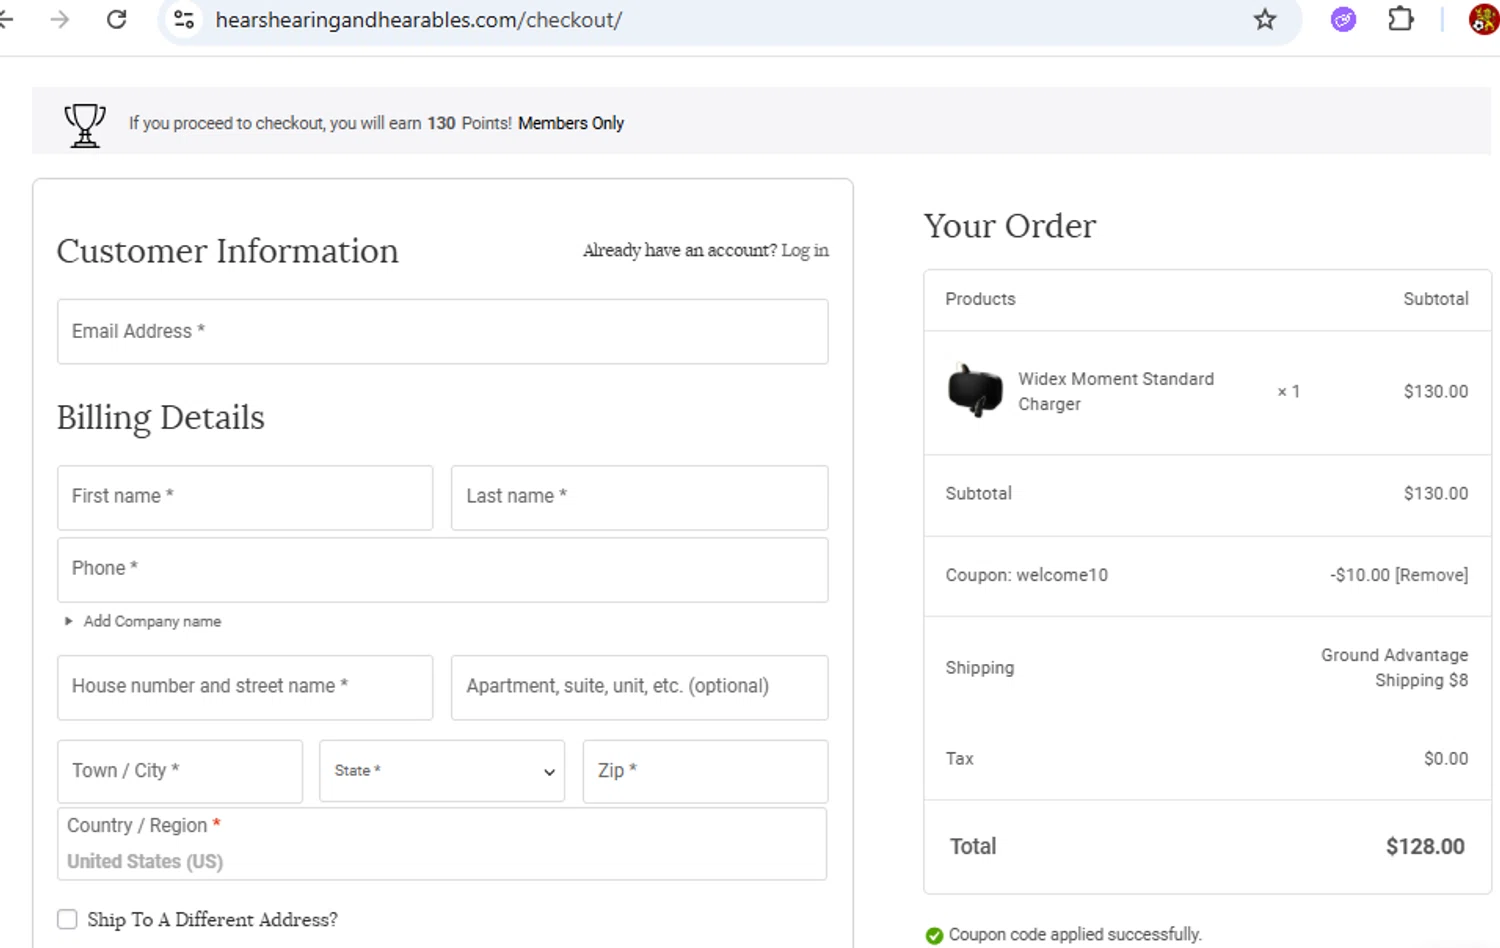Focus the House number and street name field
The height and width of the screenshot is (948, 1500).
[245, 687]
